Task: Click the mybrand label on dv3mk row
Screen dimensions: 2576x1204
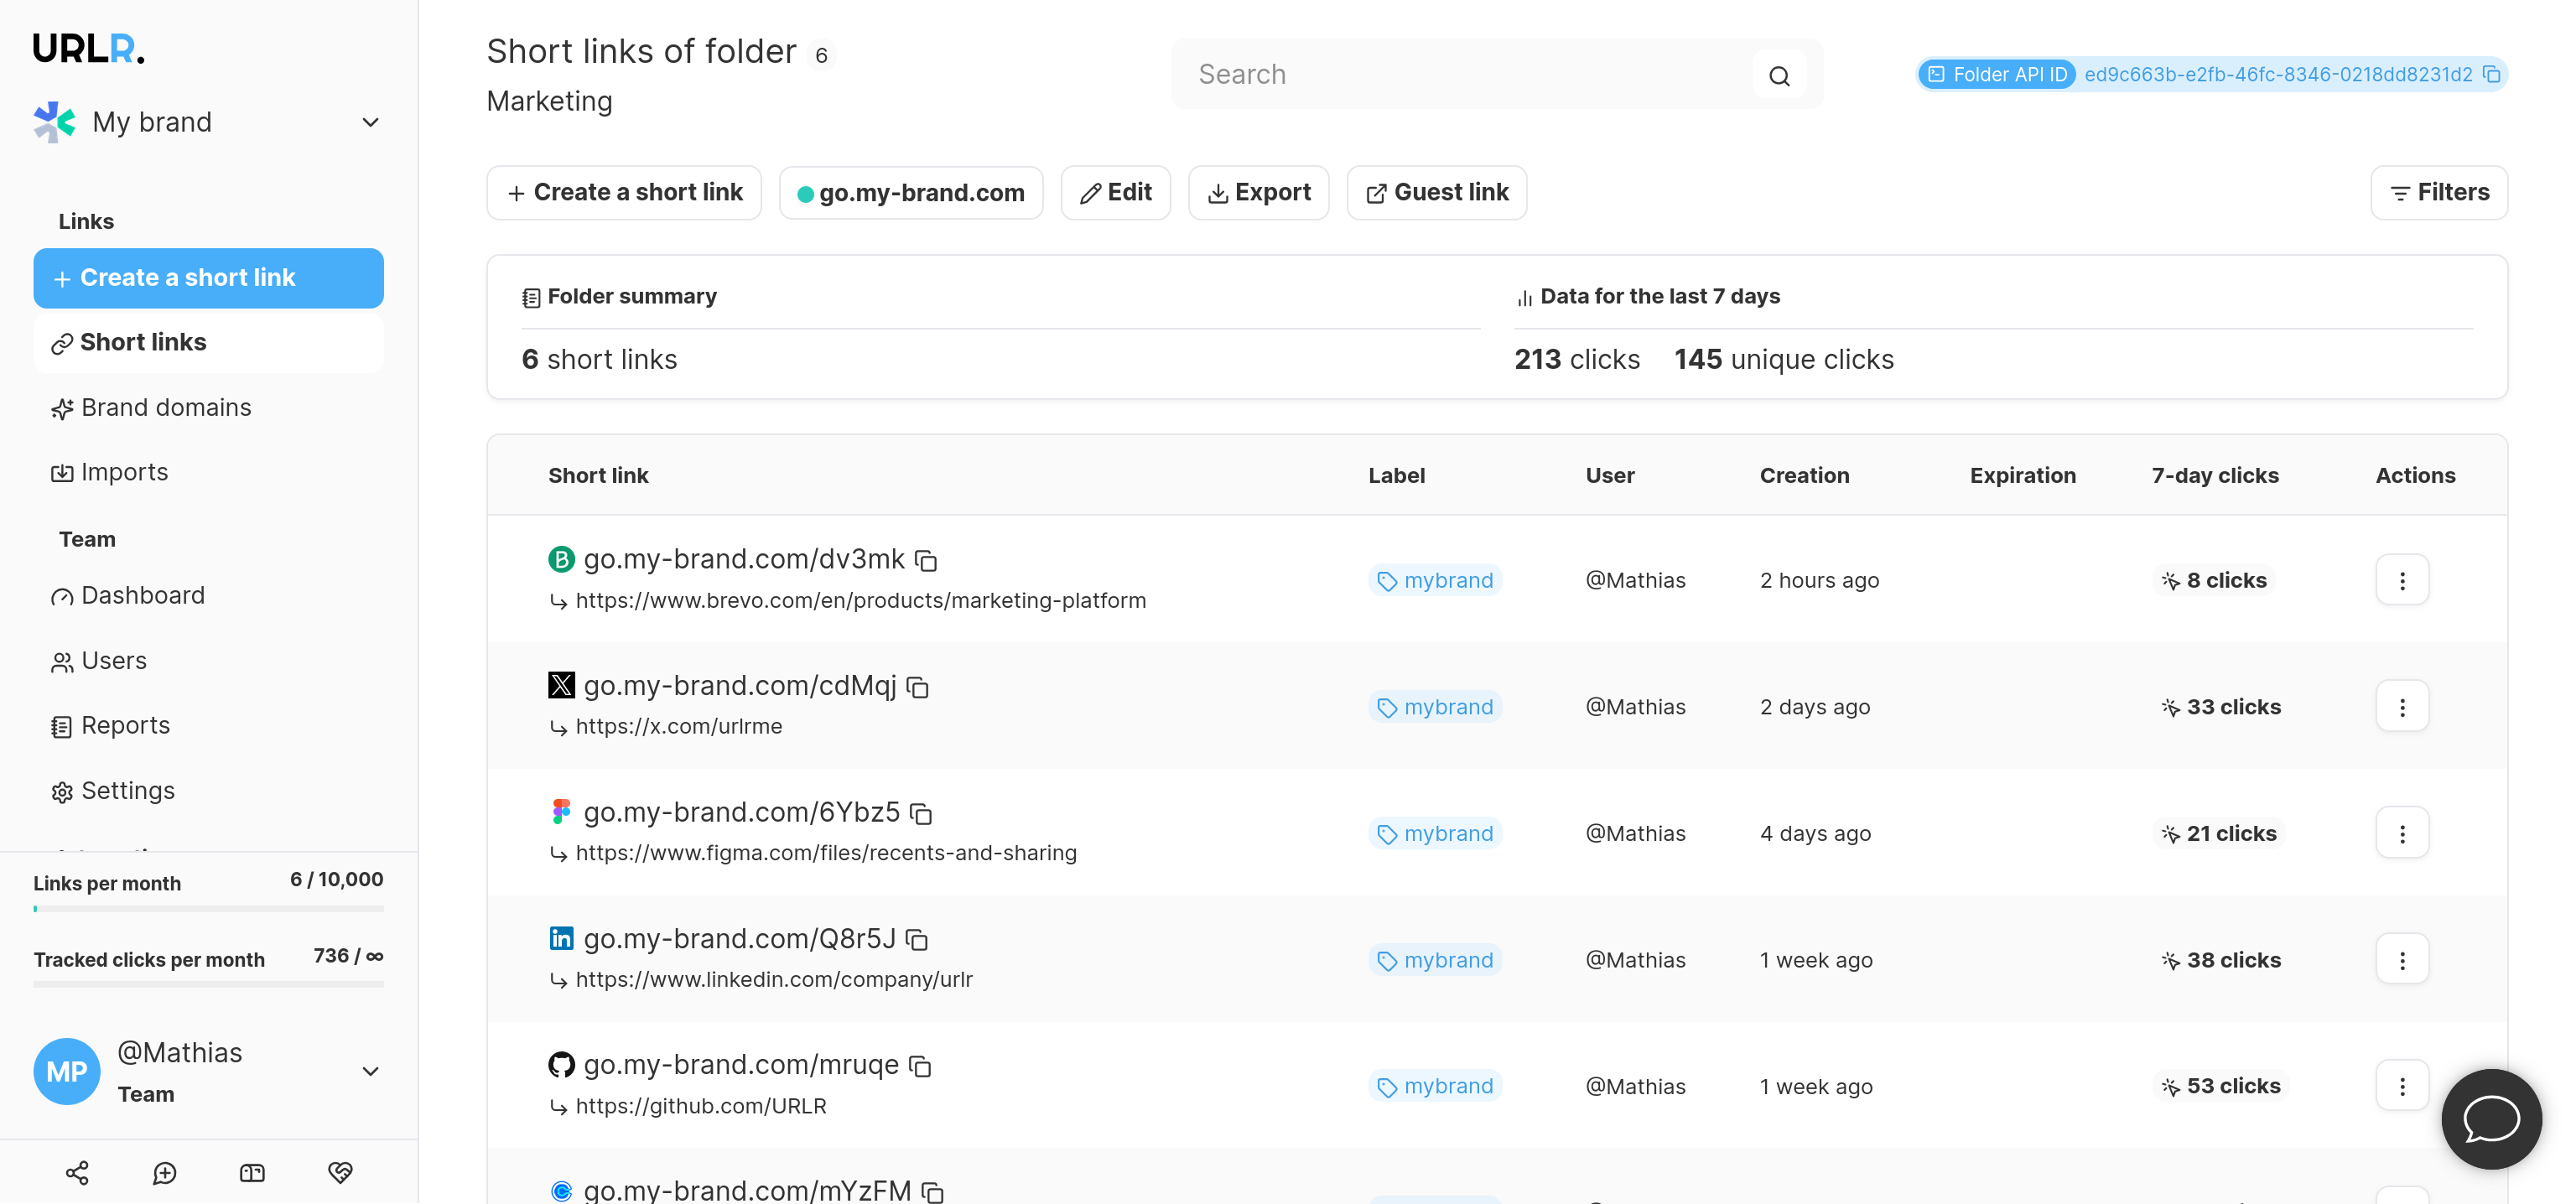Action: (x=1434, y=580)
